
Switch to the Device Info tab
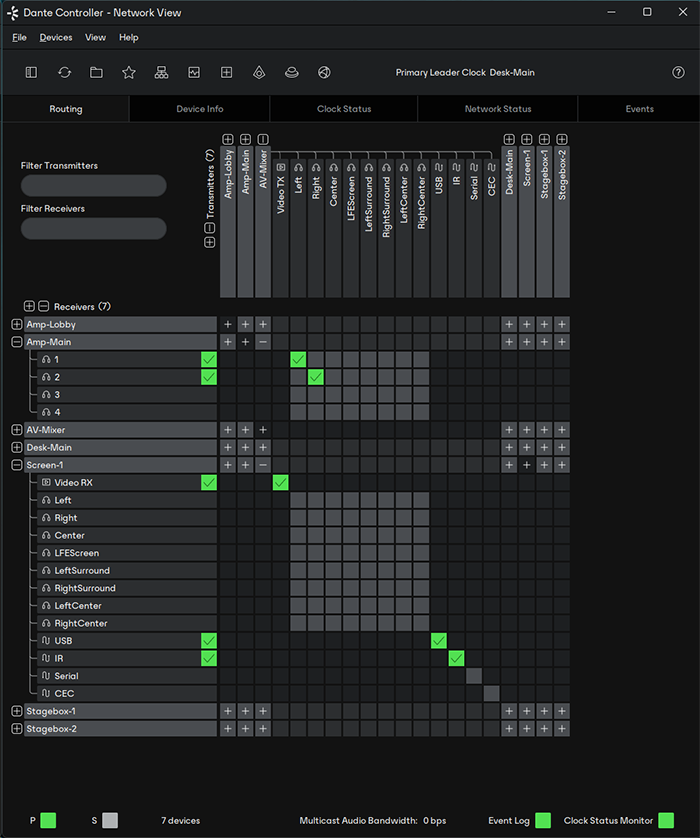200,109
